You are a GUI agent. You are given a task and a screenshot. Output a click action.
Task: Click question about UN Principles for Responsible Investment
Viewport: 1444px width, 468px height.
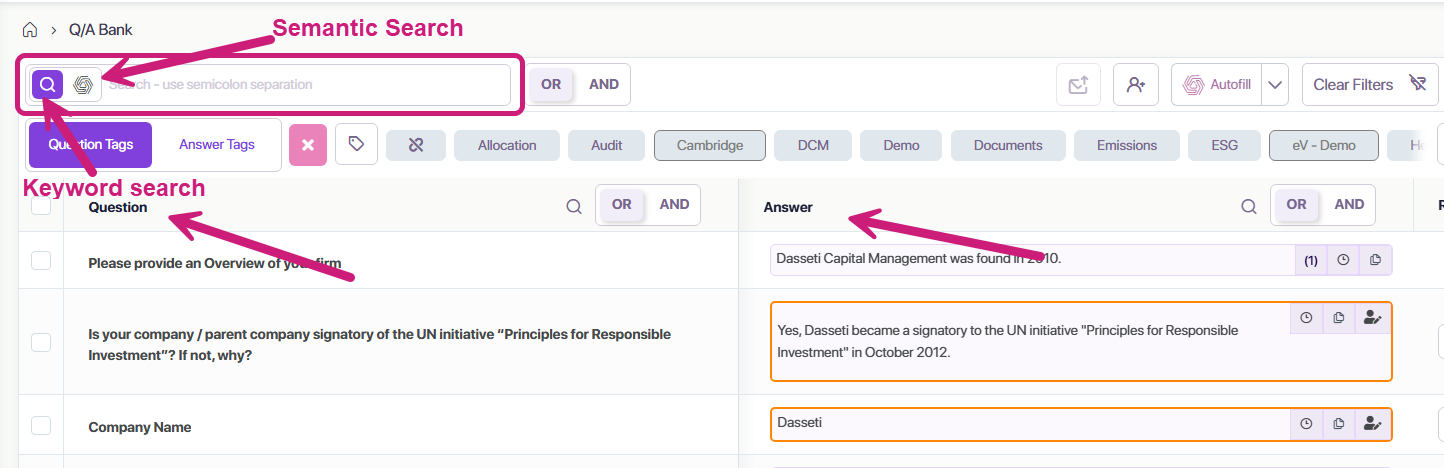click(380, 344)
